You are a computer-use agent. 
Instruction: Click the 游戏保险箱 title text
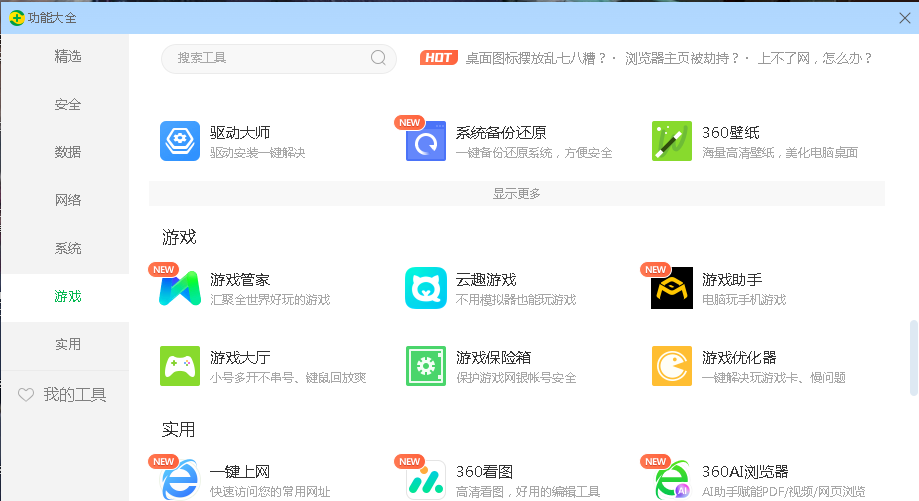(493, 357)
